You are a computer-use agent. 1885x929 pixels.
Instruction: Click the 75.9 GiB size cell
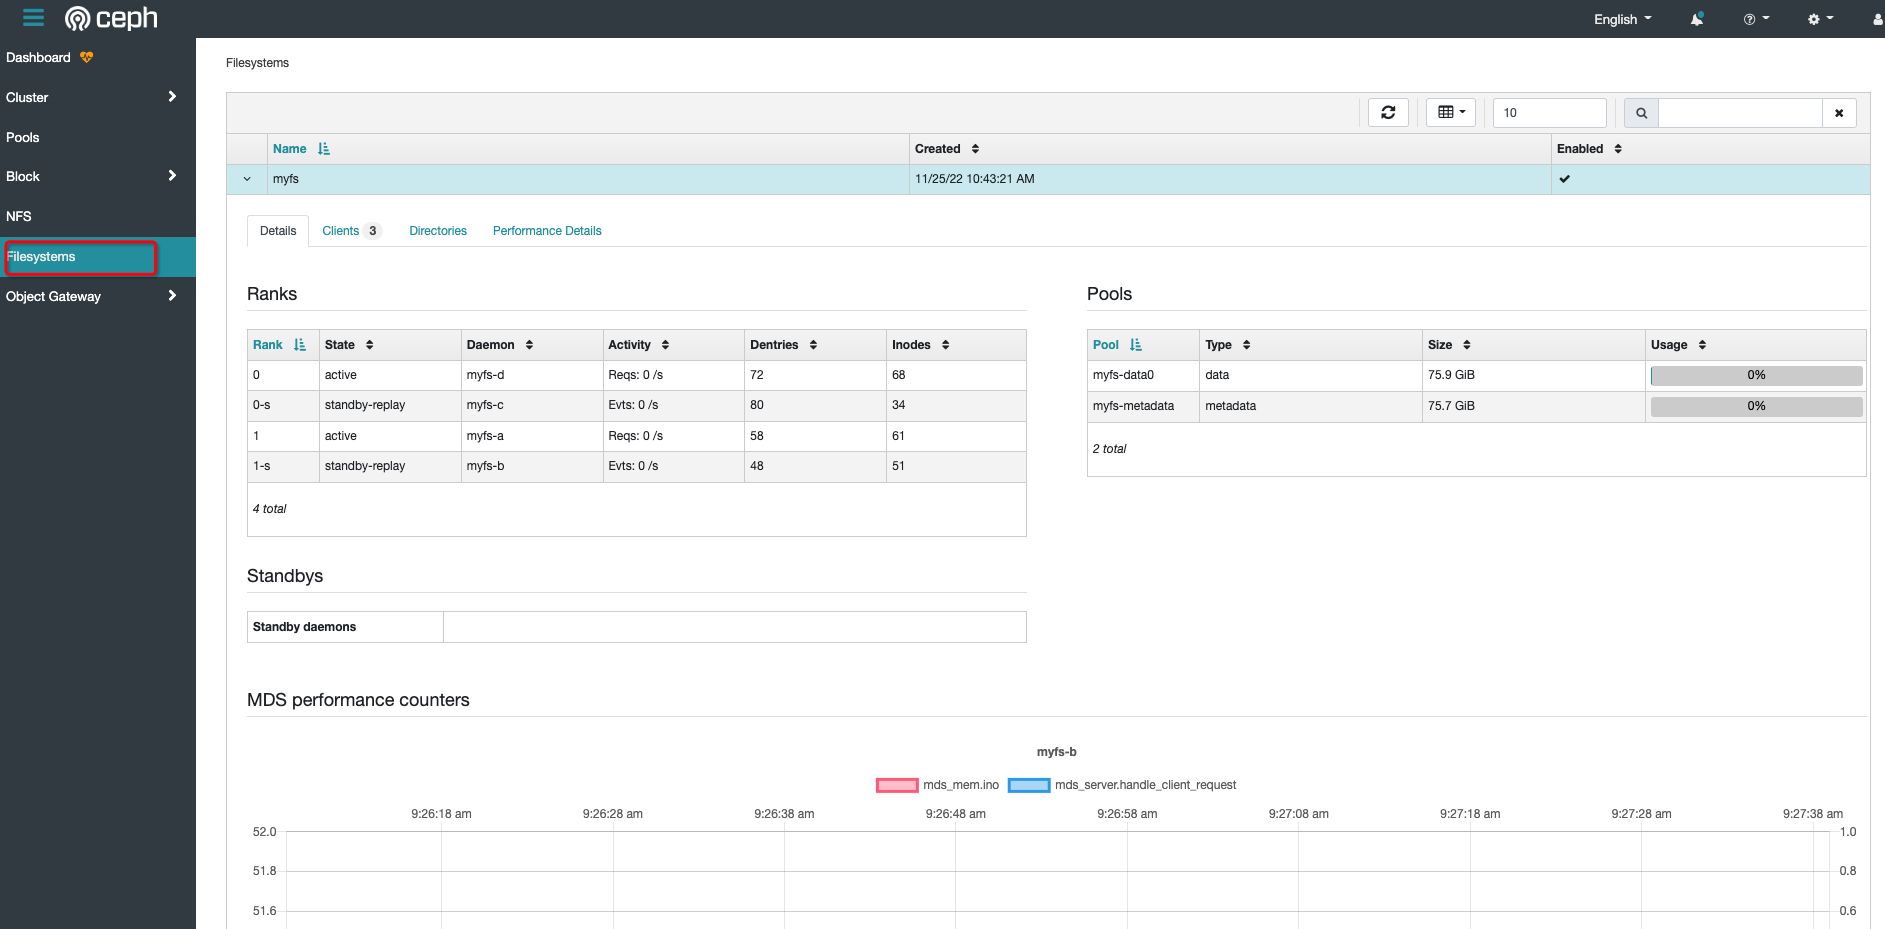[x=1534, y=375]
